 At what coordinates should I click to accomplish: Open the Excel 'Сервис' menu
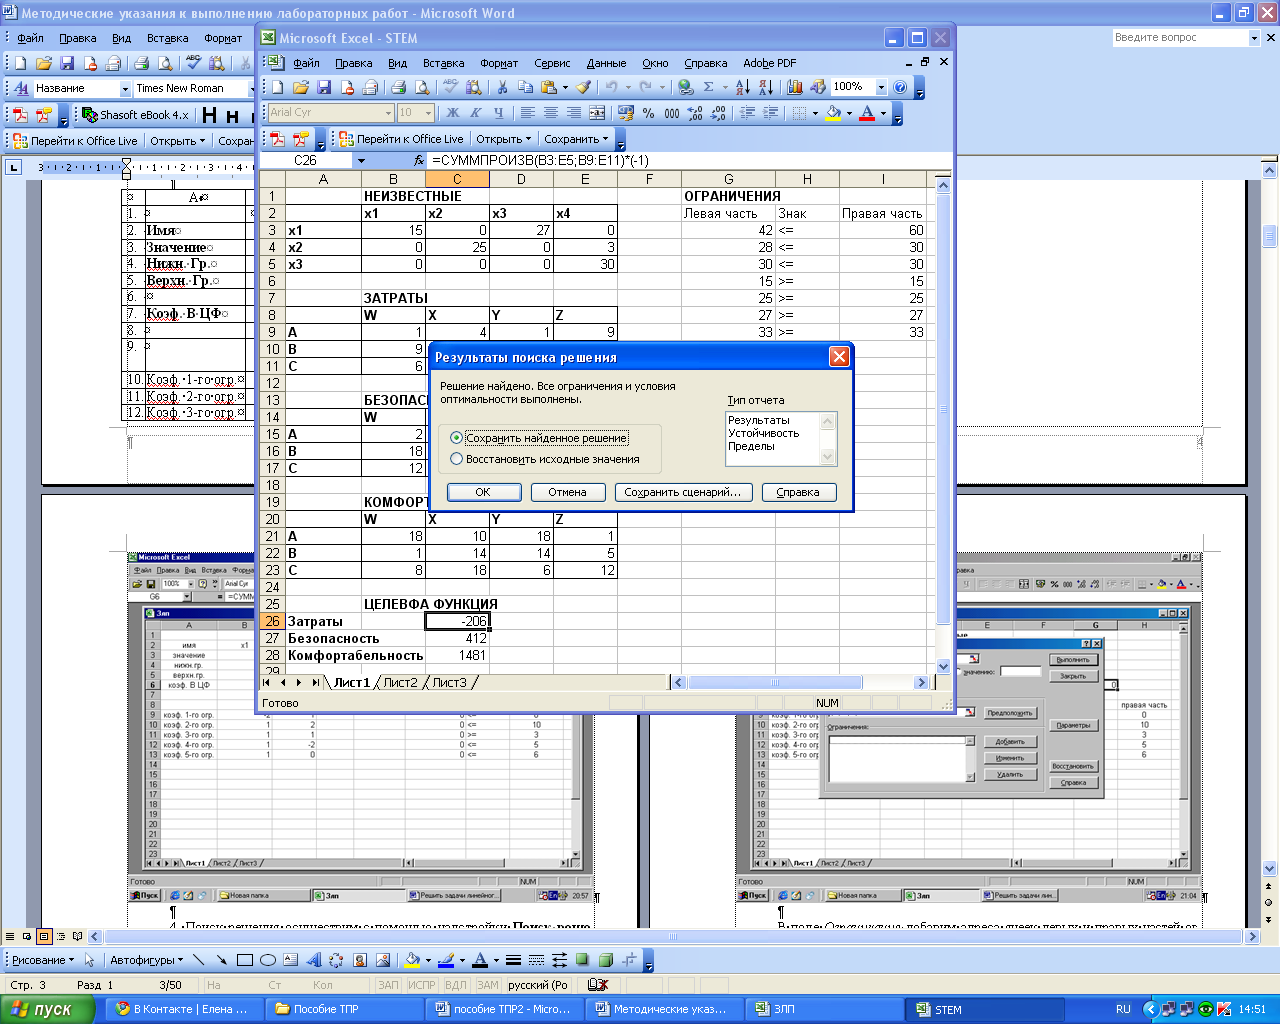pyautogui.click(x=552, y=63)
